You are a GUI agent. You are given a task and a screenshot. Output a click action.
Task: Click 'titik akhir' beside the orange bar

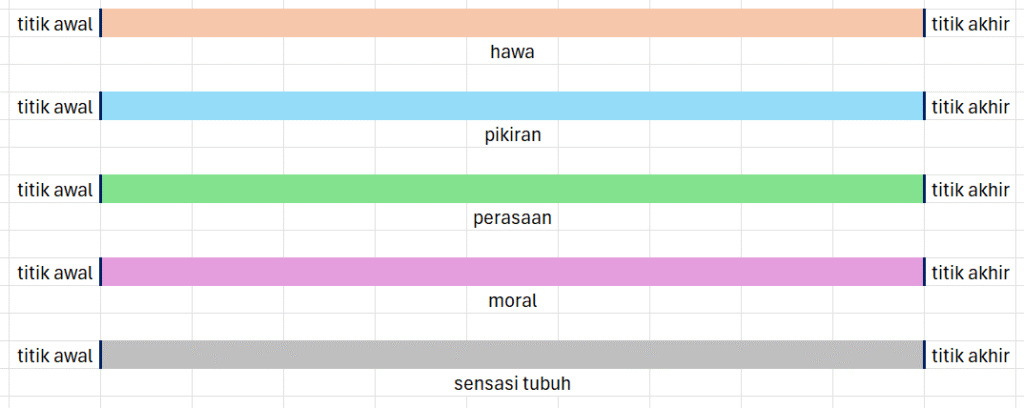(x=970, y=24)
